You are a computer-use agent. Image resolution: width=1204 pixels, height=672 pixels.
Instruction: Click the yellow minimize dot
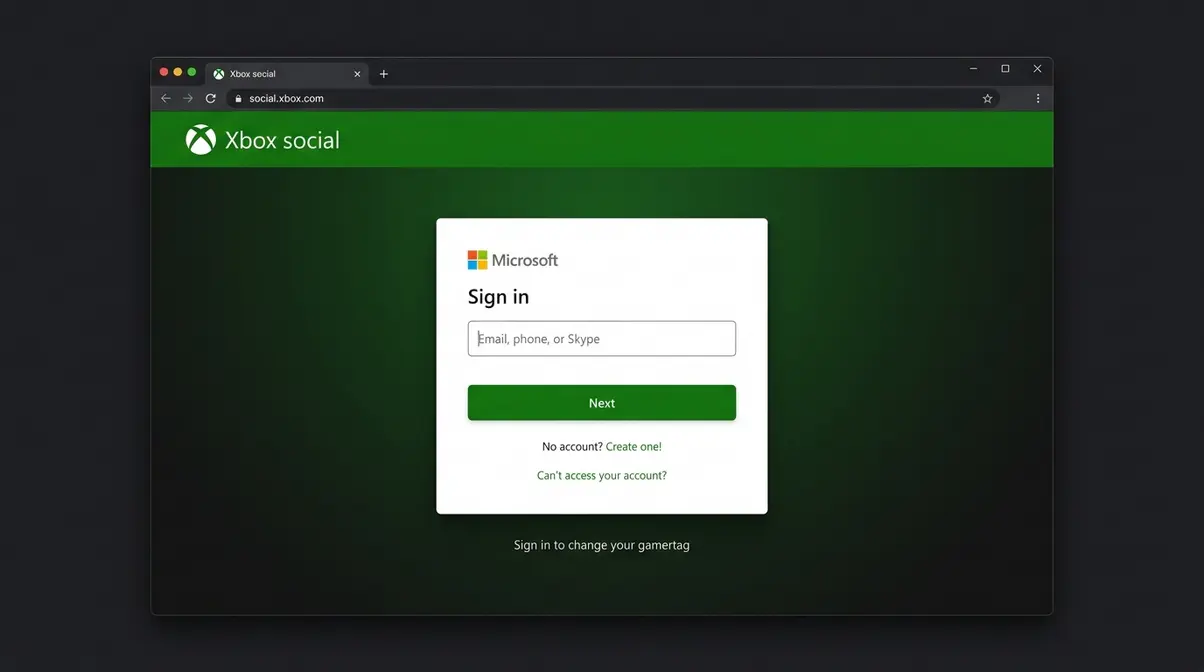tap(178, 72)
